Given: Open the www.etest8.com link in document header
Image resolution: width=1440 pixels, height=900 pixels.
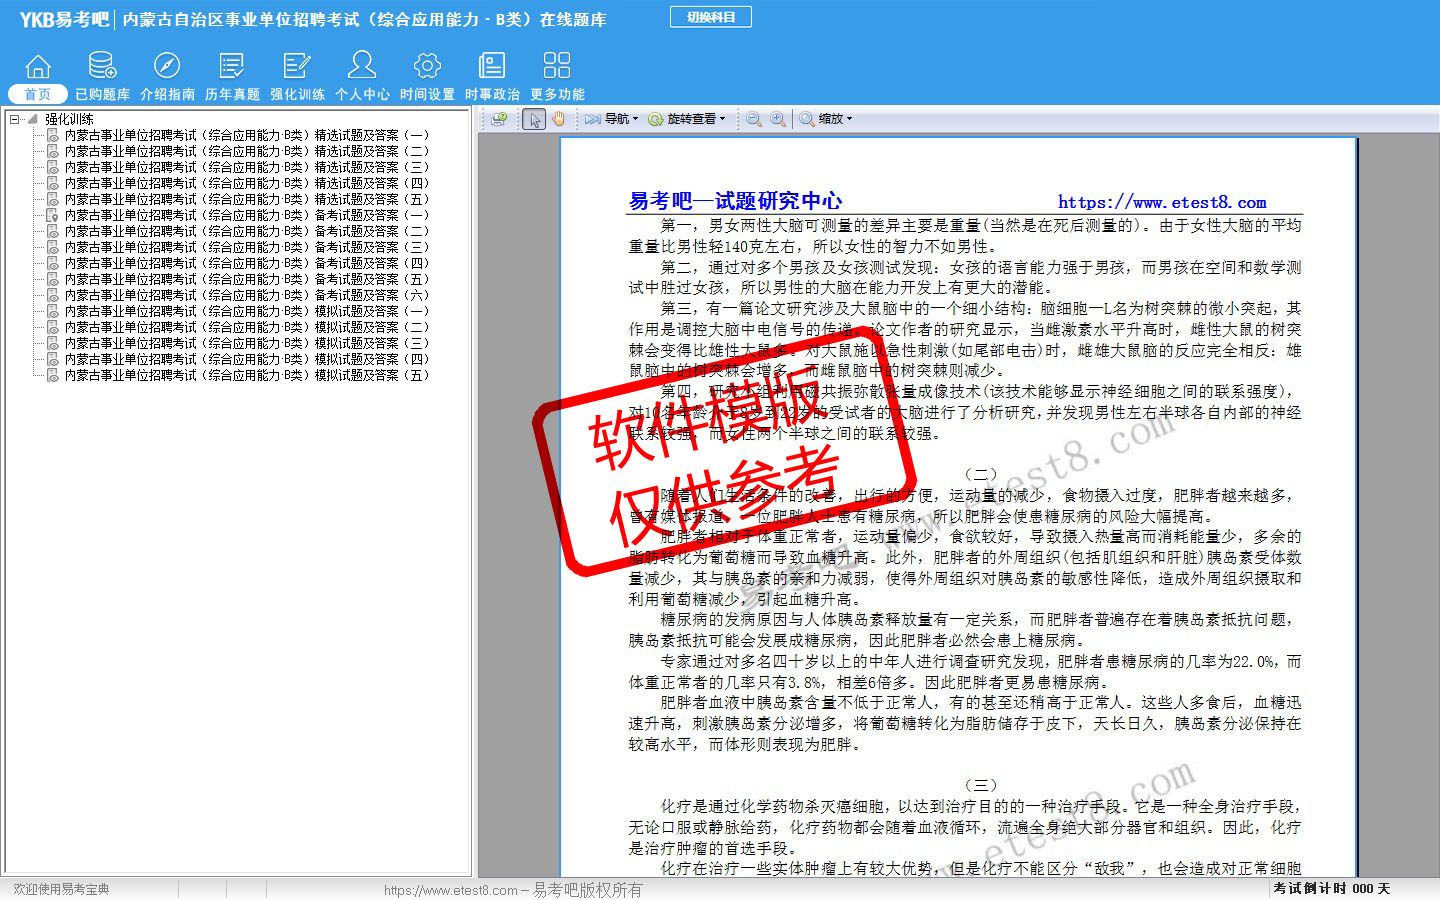Looking at the screenshot, I should (1162, 202).
